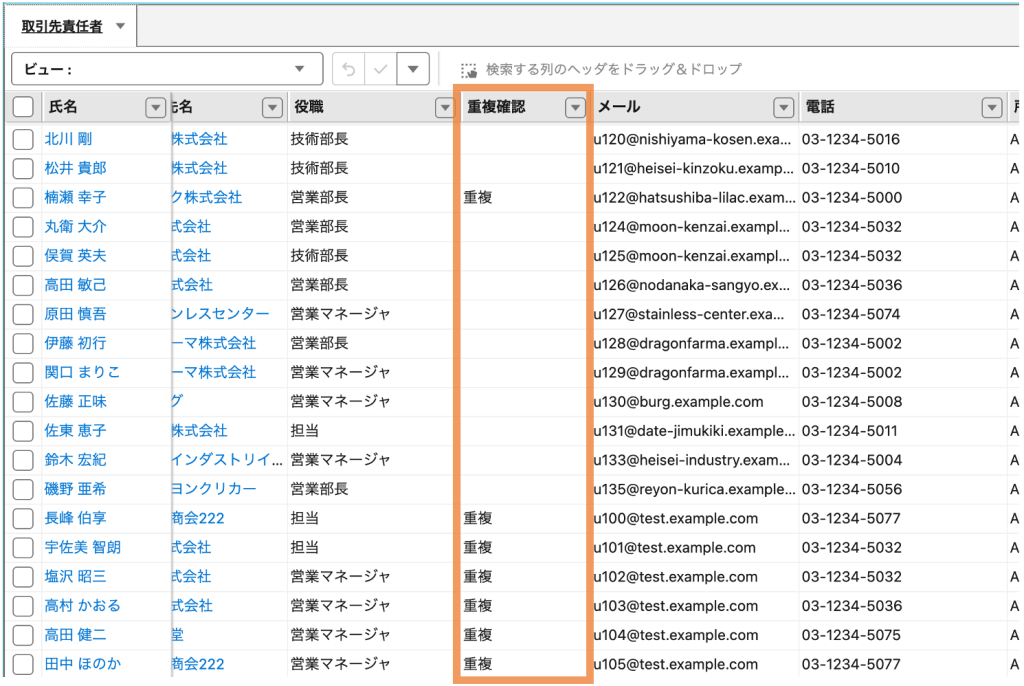Click email cell u130@burg.example.com
Viewport: 1024px width, 686px height.
[678, 401]
